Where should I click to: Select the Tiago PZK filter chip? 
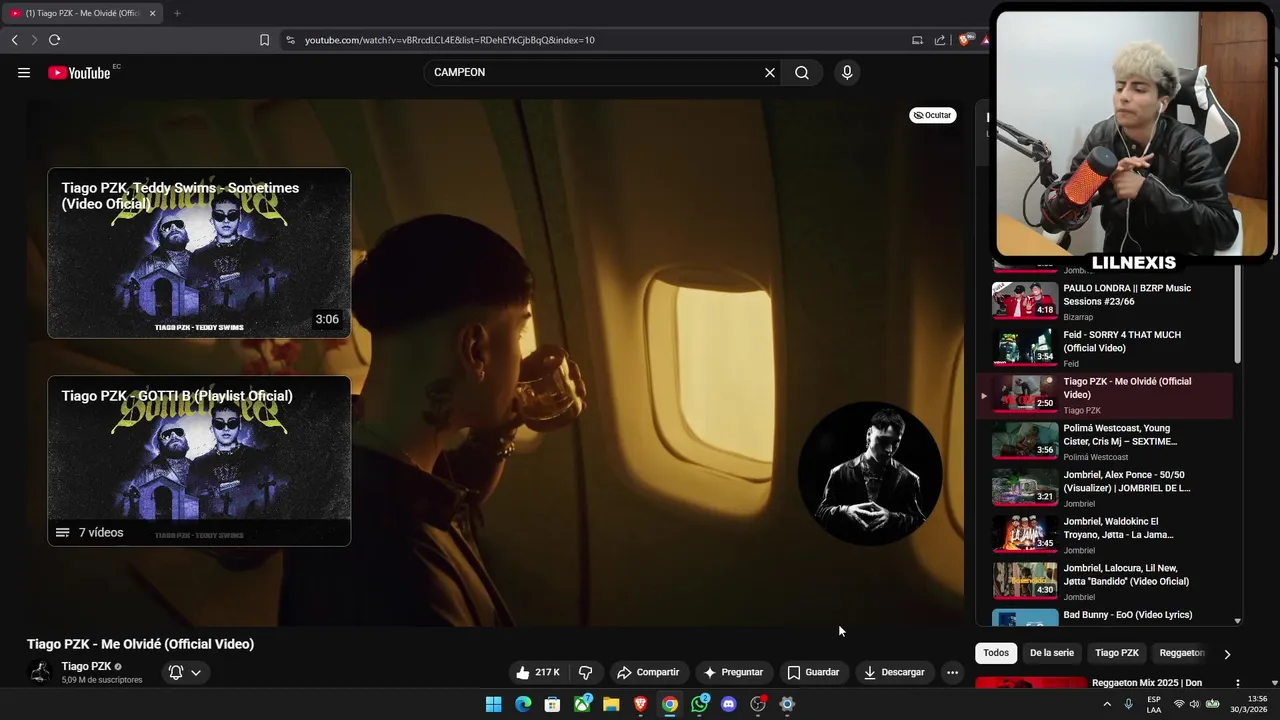(x=1117, y=653)
